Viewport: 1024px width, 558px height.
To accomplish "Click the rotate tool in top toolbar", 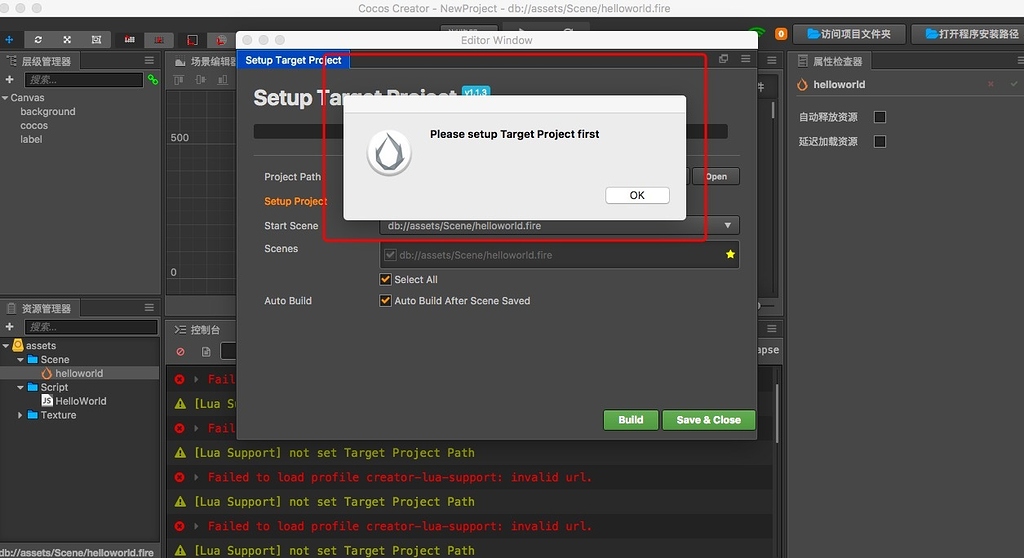I will [x=38, y=40].
